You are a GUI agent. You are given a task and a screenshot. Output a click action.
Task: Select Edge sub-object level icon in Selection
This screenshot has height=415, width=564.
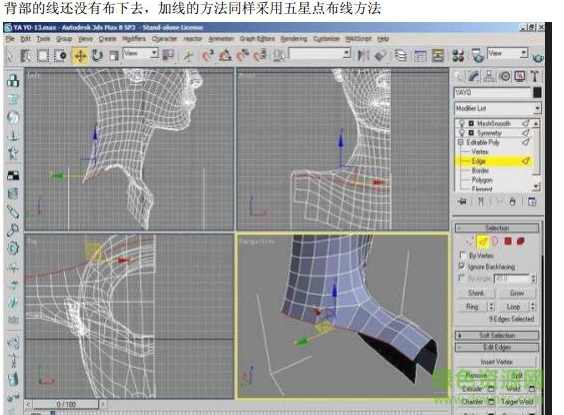pos(482,242)
